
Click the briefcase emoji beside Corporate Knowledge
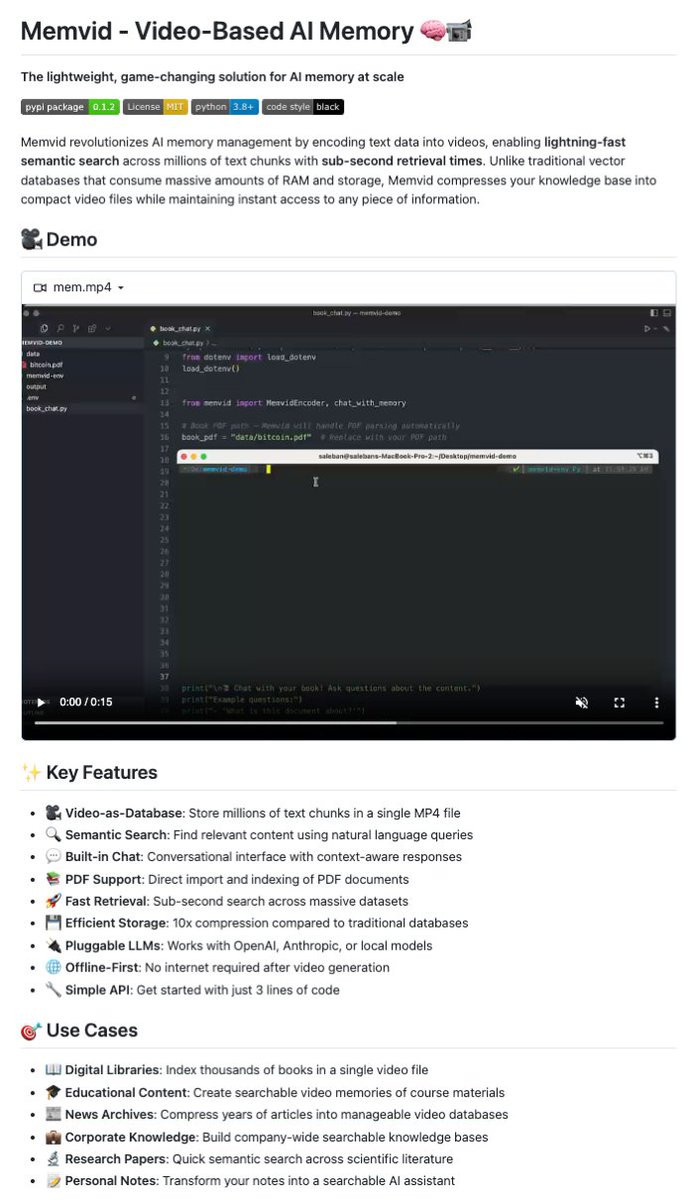pos(53,1137)
